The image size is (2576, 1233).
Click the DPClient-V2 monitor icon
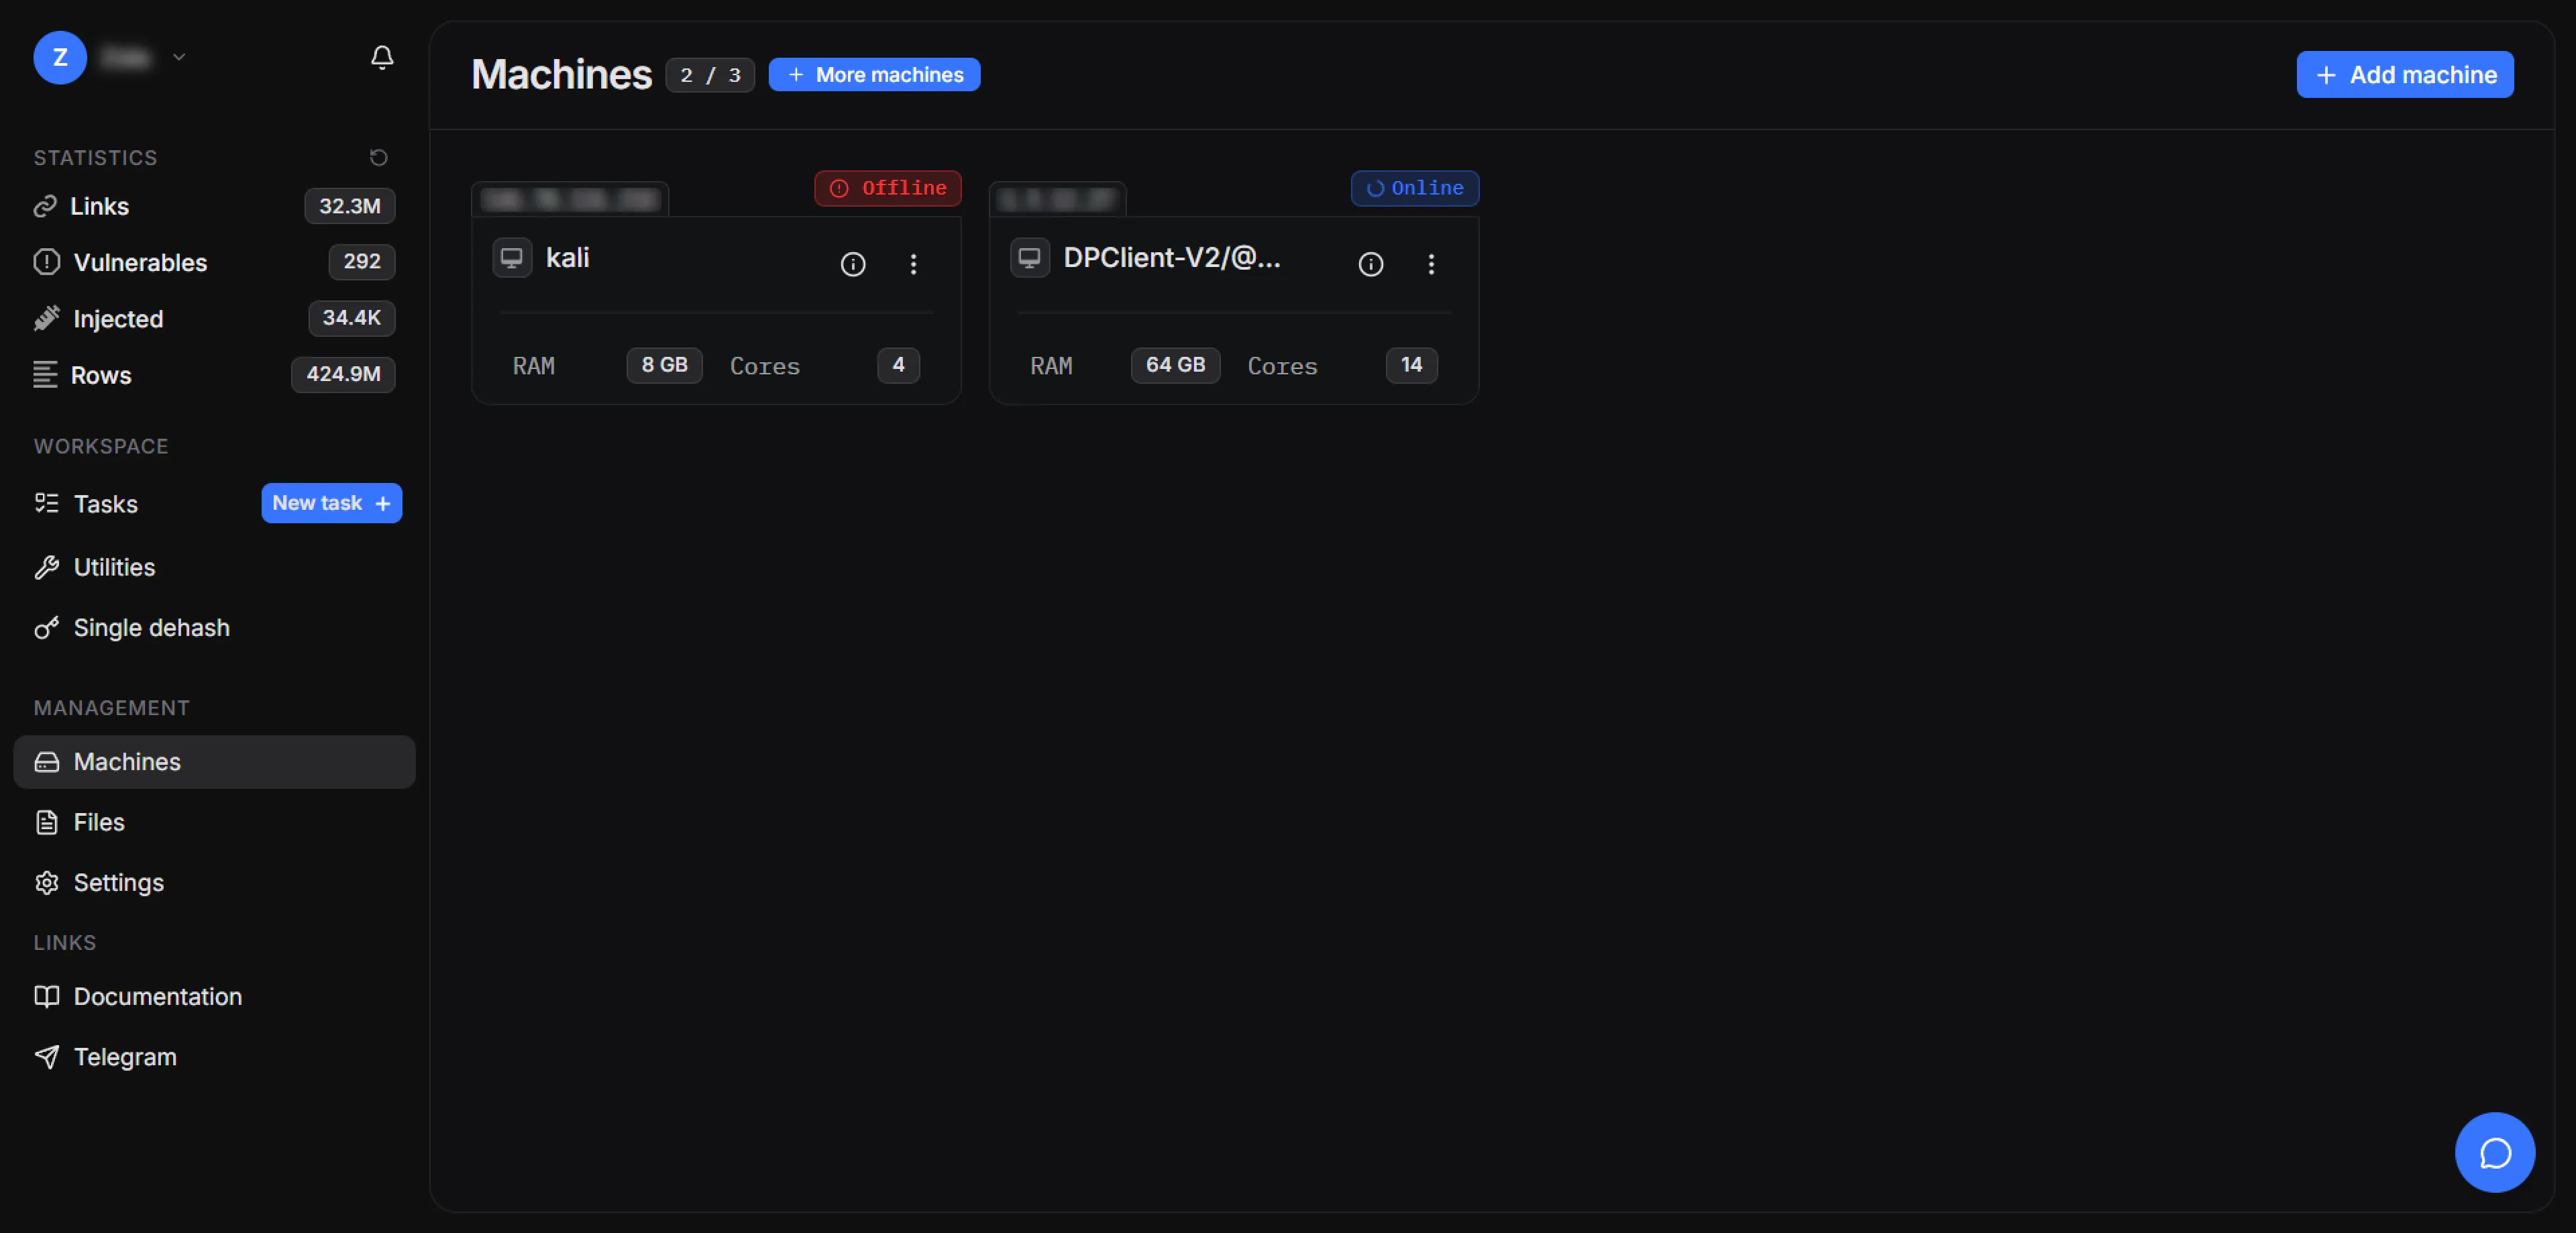[1029, 258]
